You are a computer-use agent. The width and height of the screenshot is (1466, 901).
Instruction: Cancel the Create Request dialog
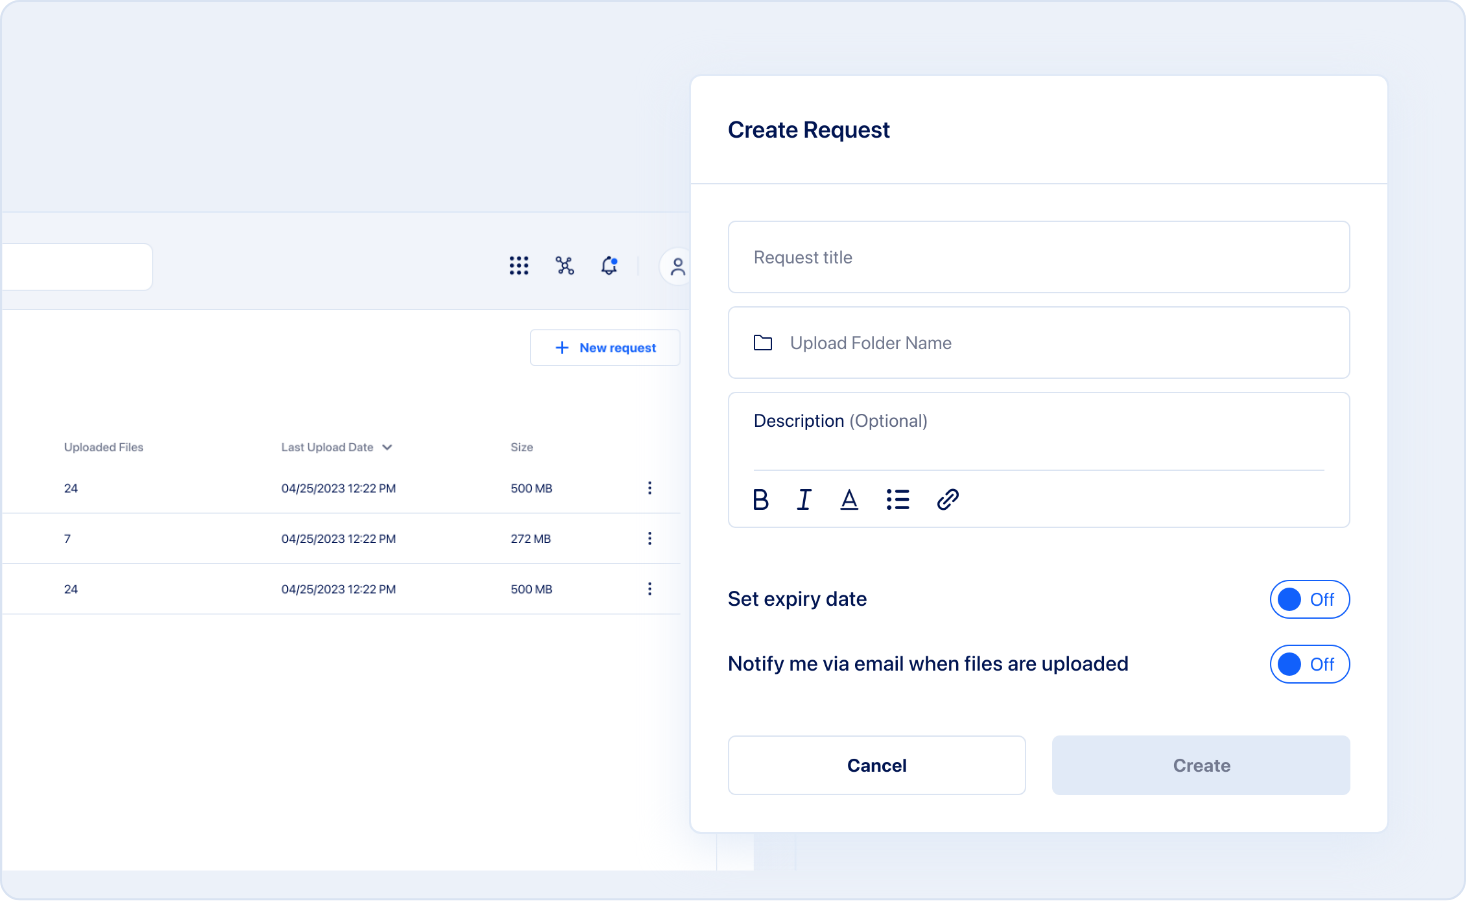point(876,766)
